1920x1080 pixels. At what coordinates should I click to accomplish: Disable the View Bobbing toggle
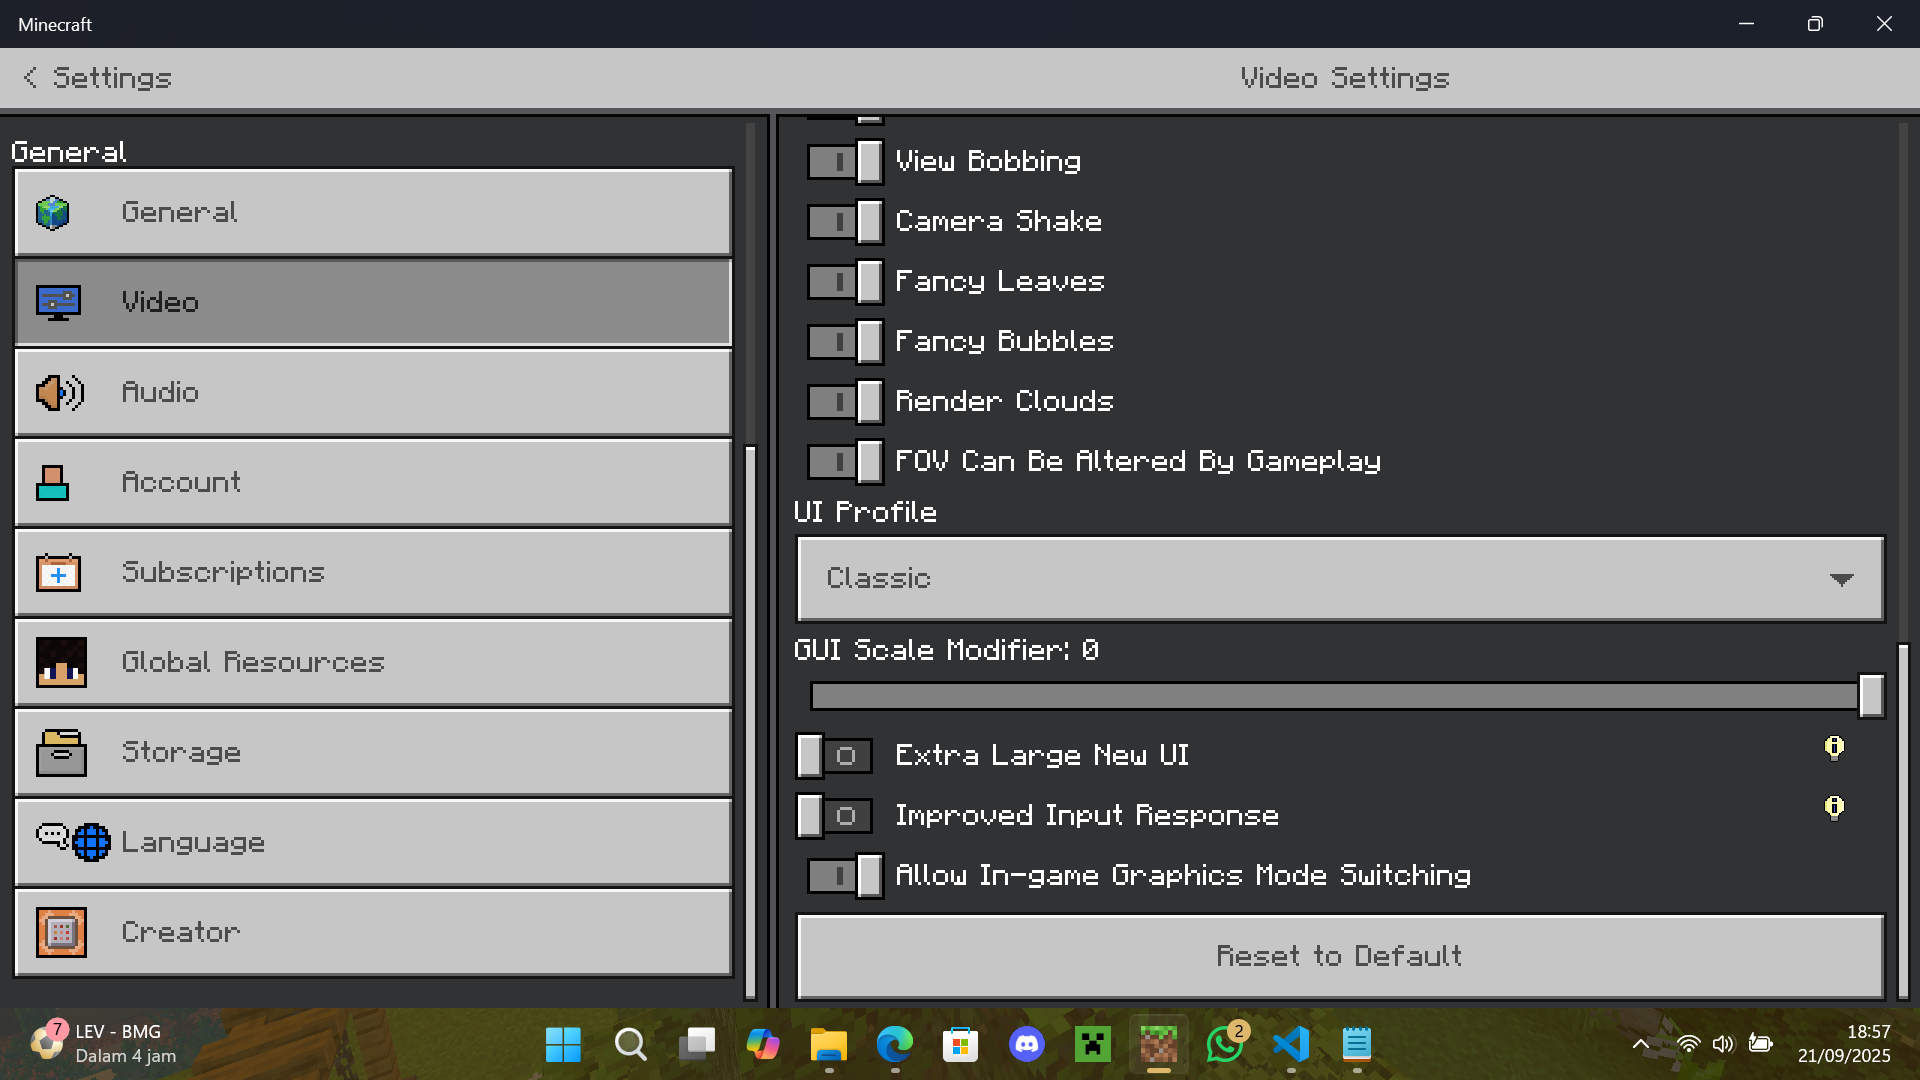[x=845, y=162]
